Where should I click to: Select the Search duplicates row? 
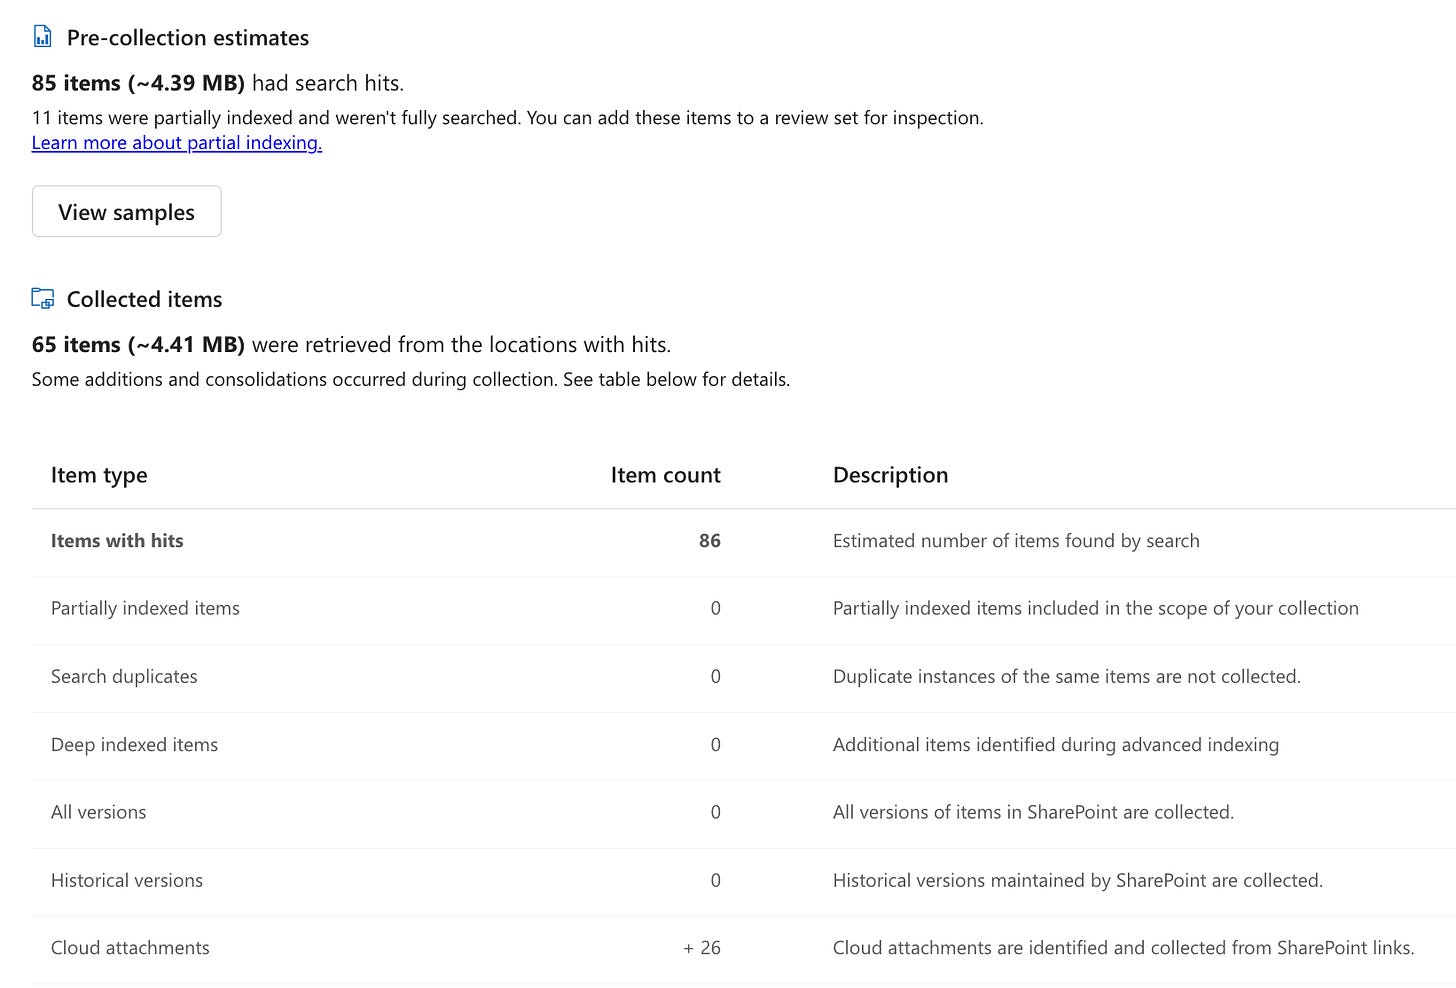(x=124, y=676)
